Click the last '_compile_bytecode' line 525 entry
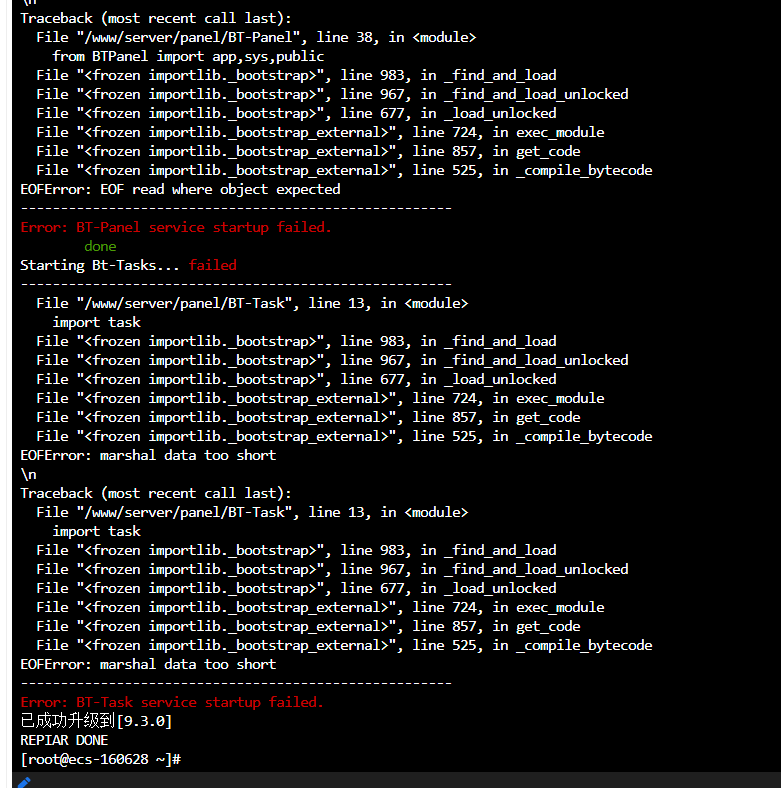781x788 pixels. 344,645
